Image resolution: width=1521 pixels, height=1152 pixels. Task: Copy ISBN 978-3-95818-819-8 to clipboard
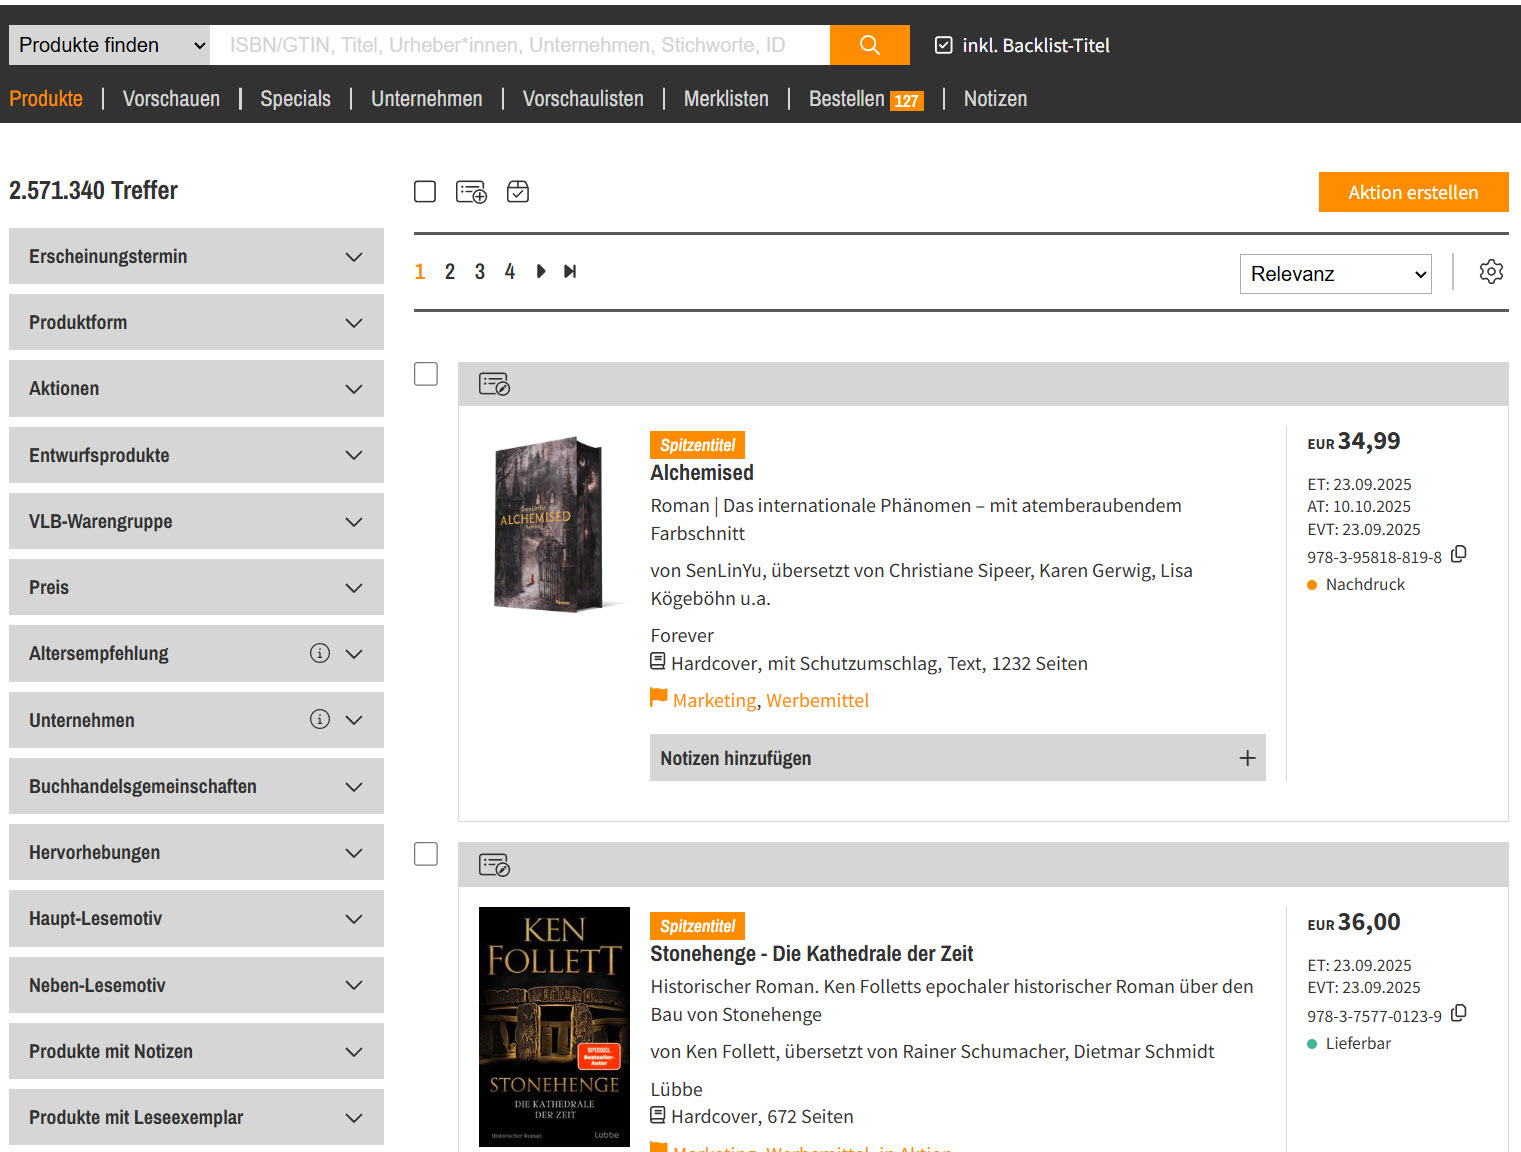(1459, 555)
